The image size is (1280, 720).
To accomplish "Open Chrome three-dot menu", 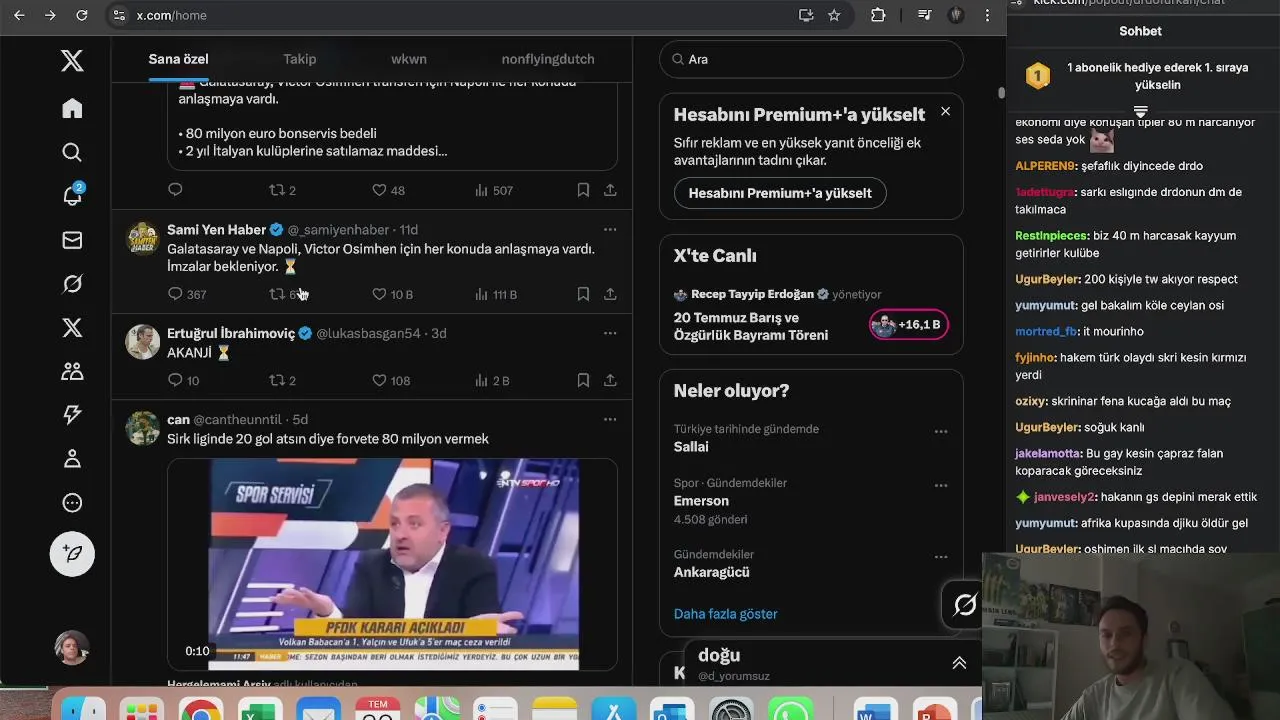I will click(x=987, y=15).
